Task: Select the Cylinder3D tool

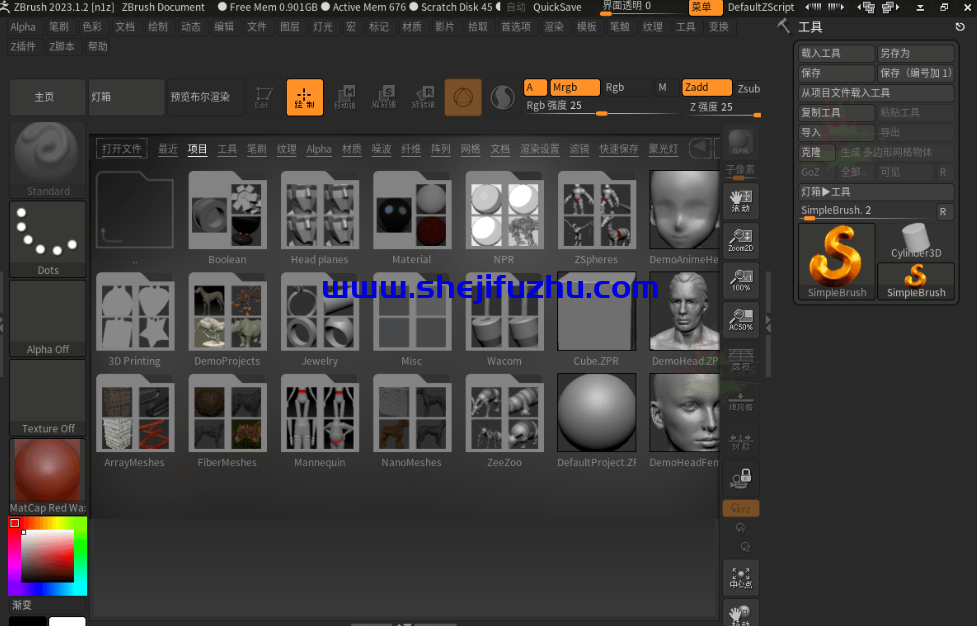Action: (915, 241)
